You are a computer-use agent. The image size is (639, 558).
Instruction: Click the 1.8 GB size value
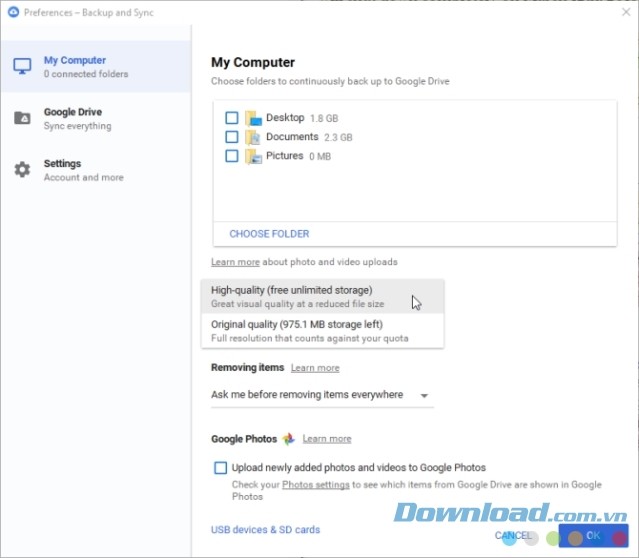(324, 119)
